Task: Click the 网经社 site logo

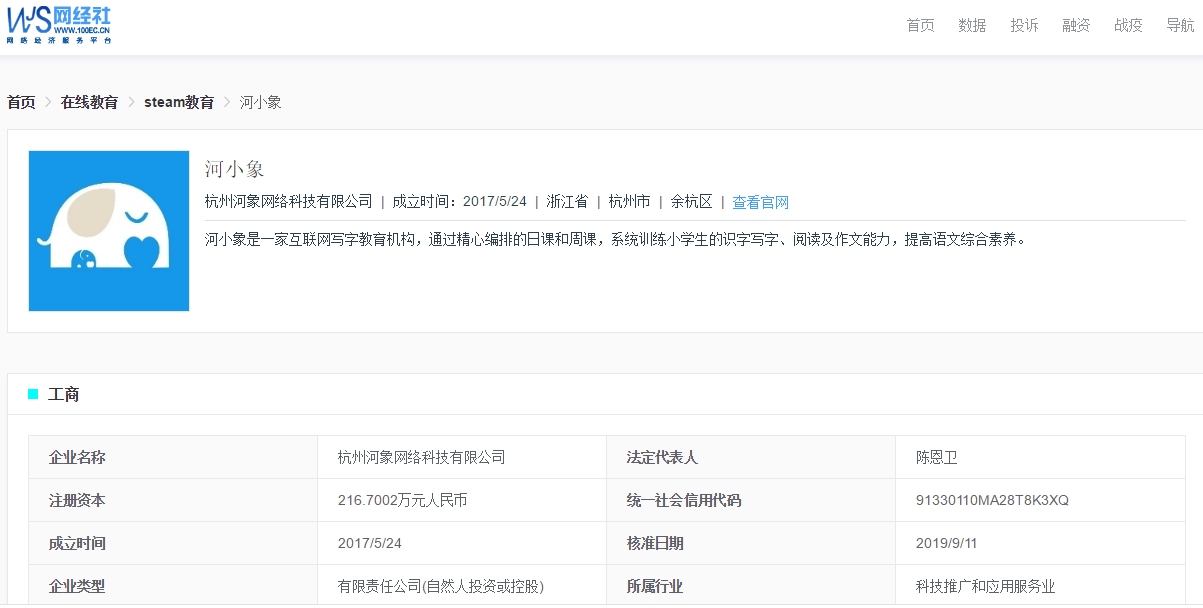Action: point(60,25)
